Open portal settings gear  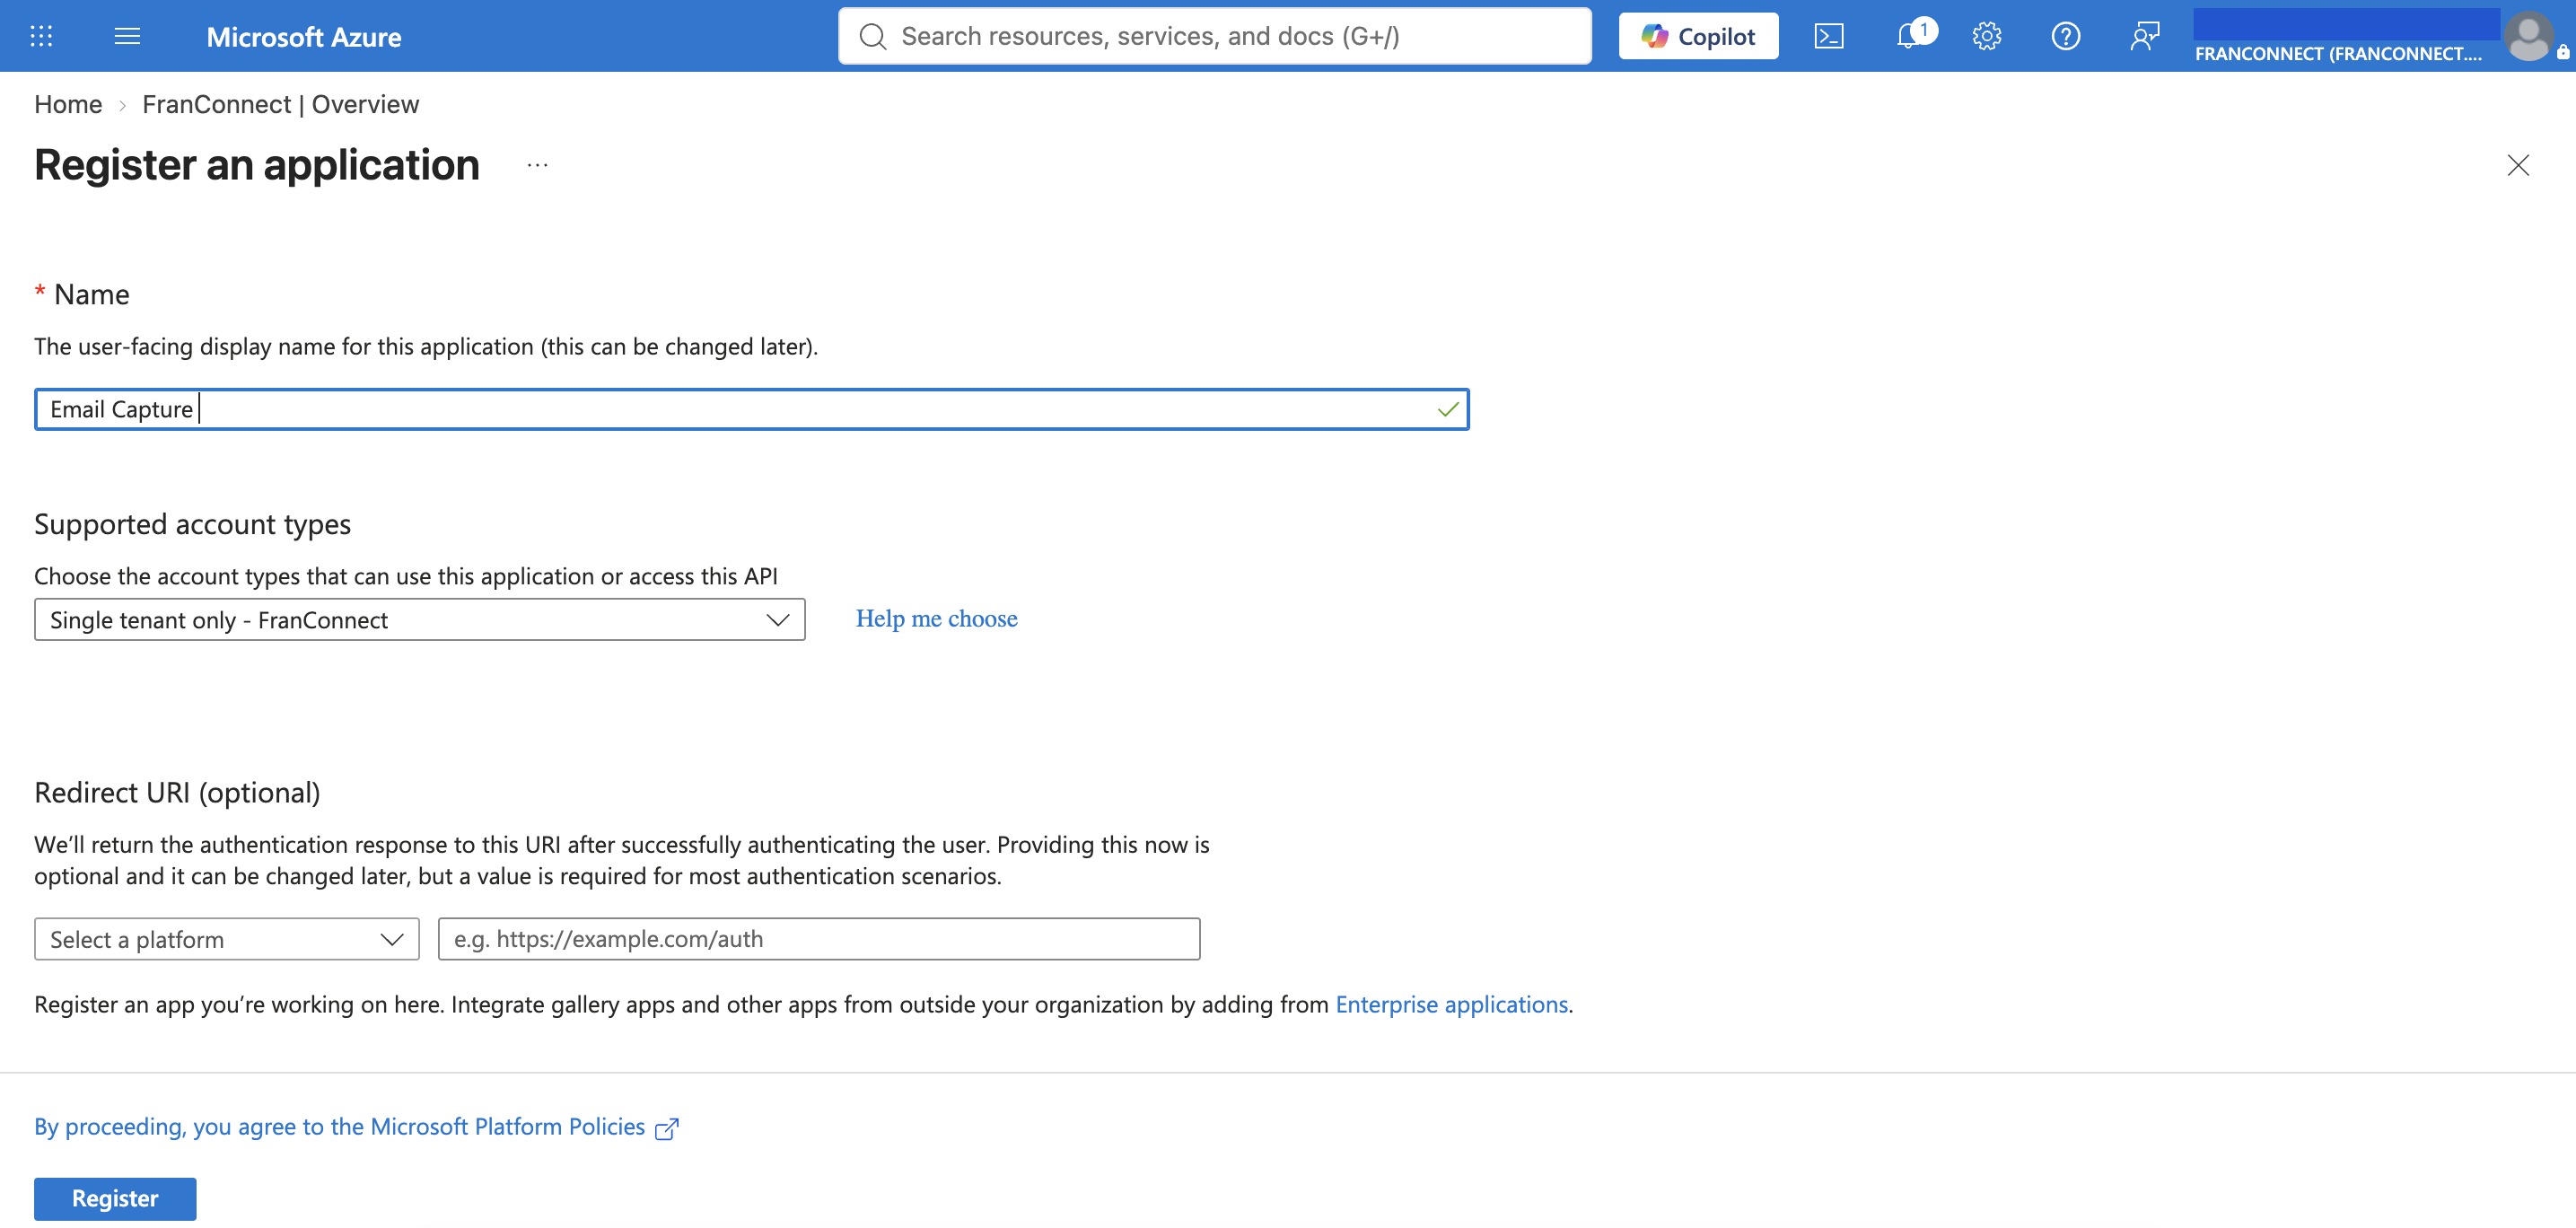1986,37
